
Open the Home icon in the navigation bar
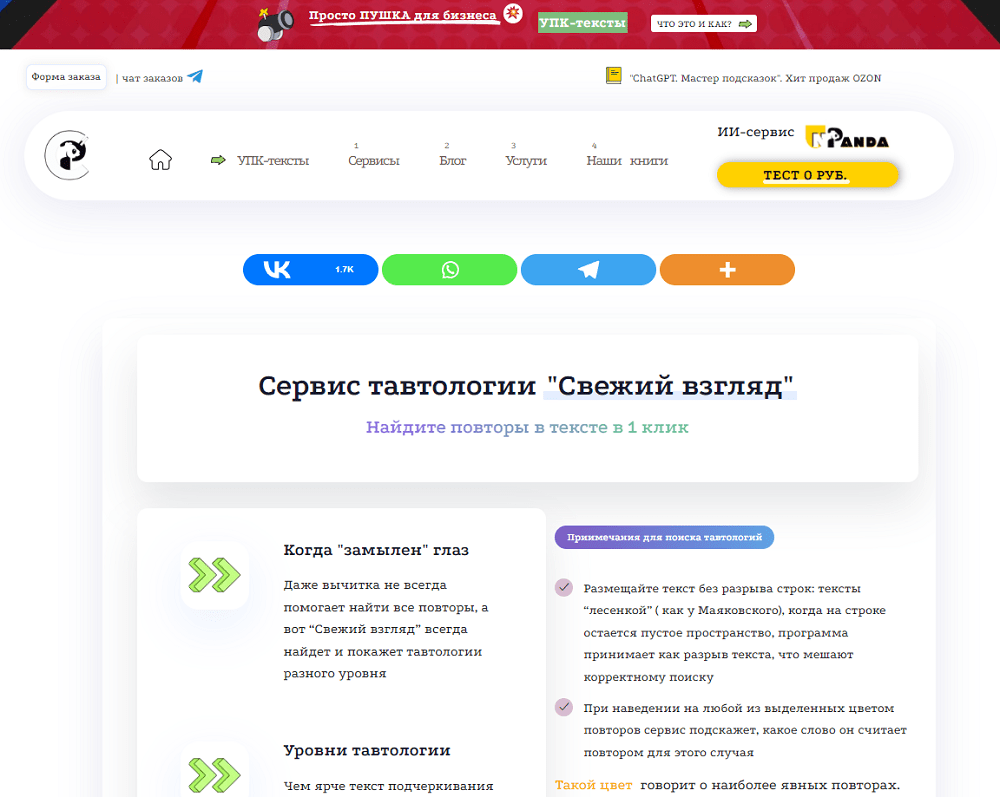pos(161,159)
